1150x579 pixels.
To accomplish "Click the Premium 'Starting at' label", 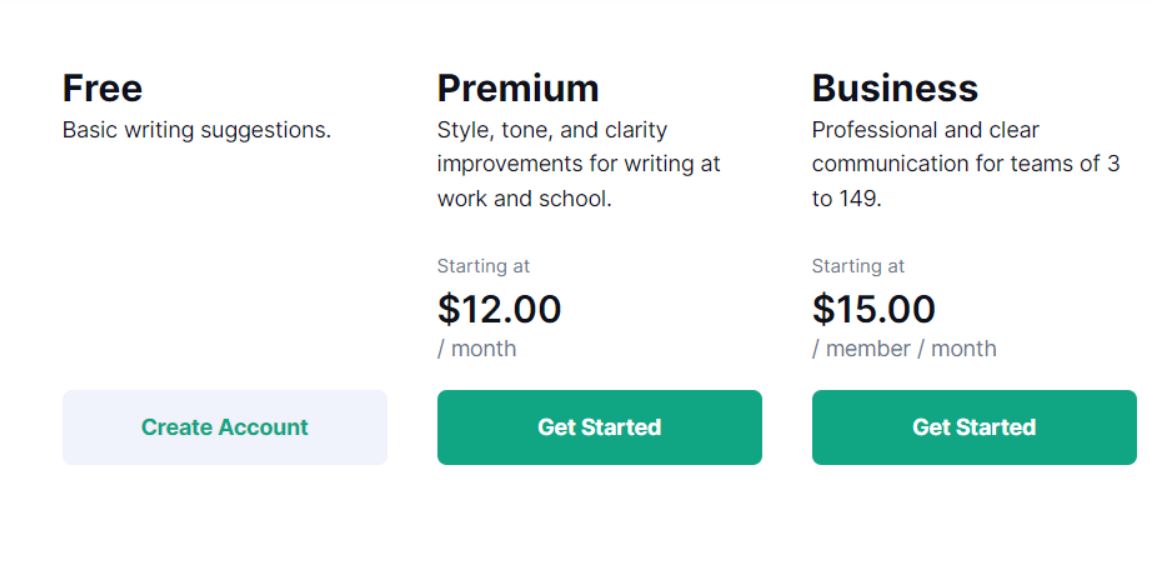I will (x=483, y=266).
